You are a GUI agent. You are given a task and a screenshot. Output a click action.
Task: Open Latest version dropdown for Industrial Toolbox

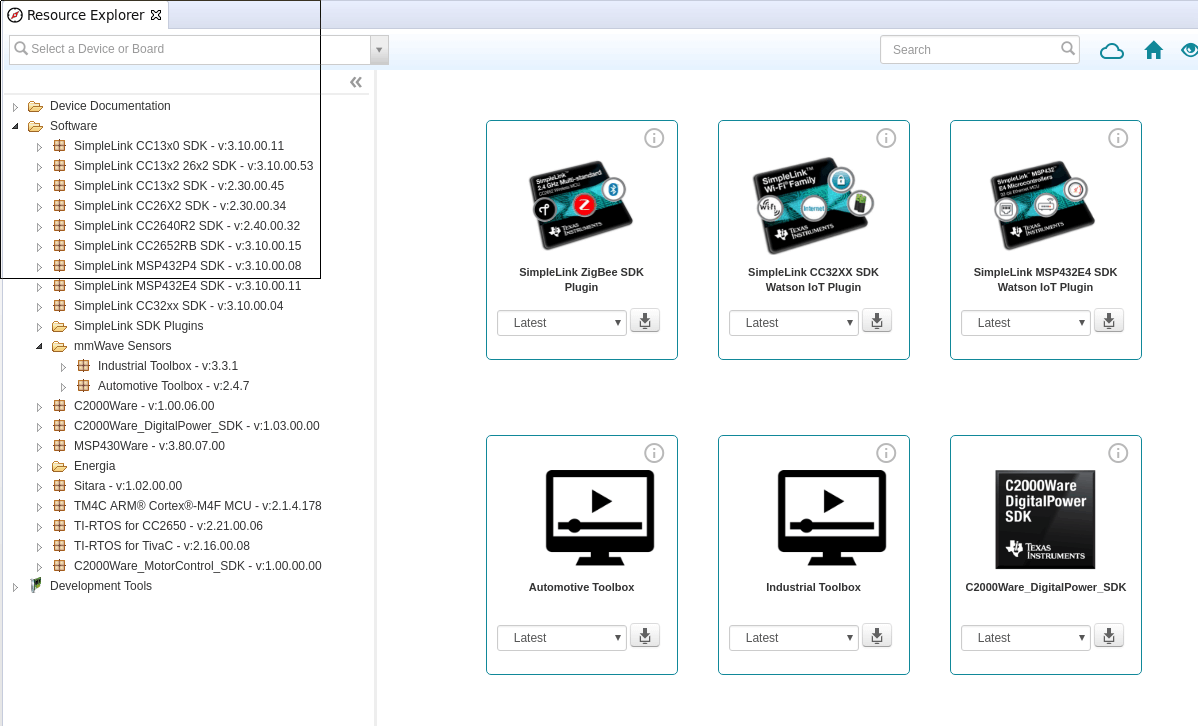(x=794, y=637)
